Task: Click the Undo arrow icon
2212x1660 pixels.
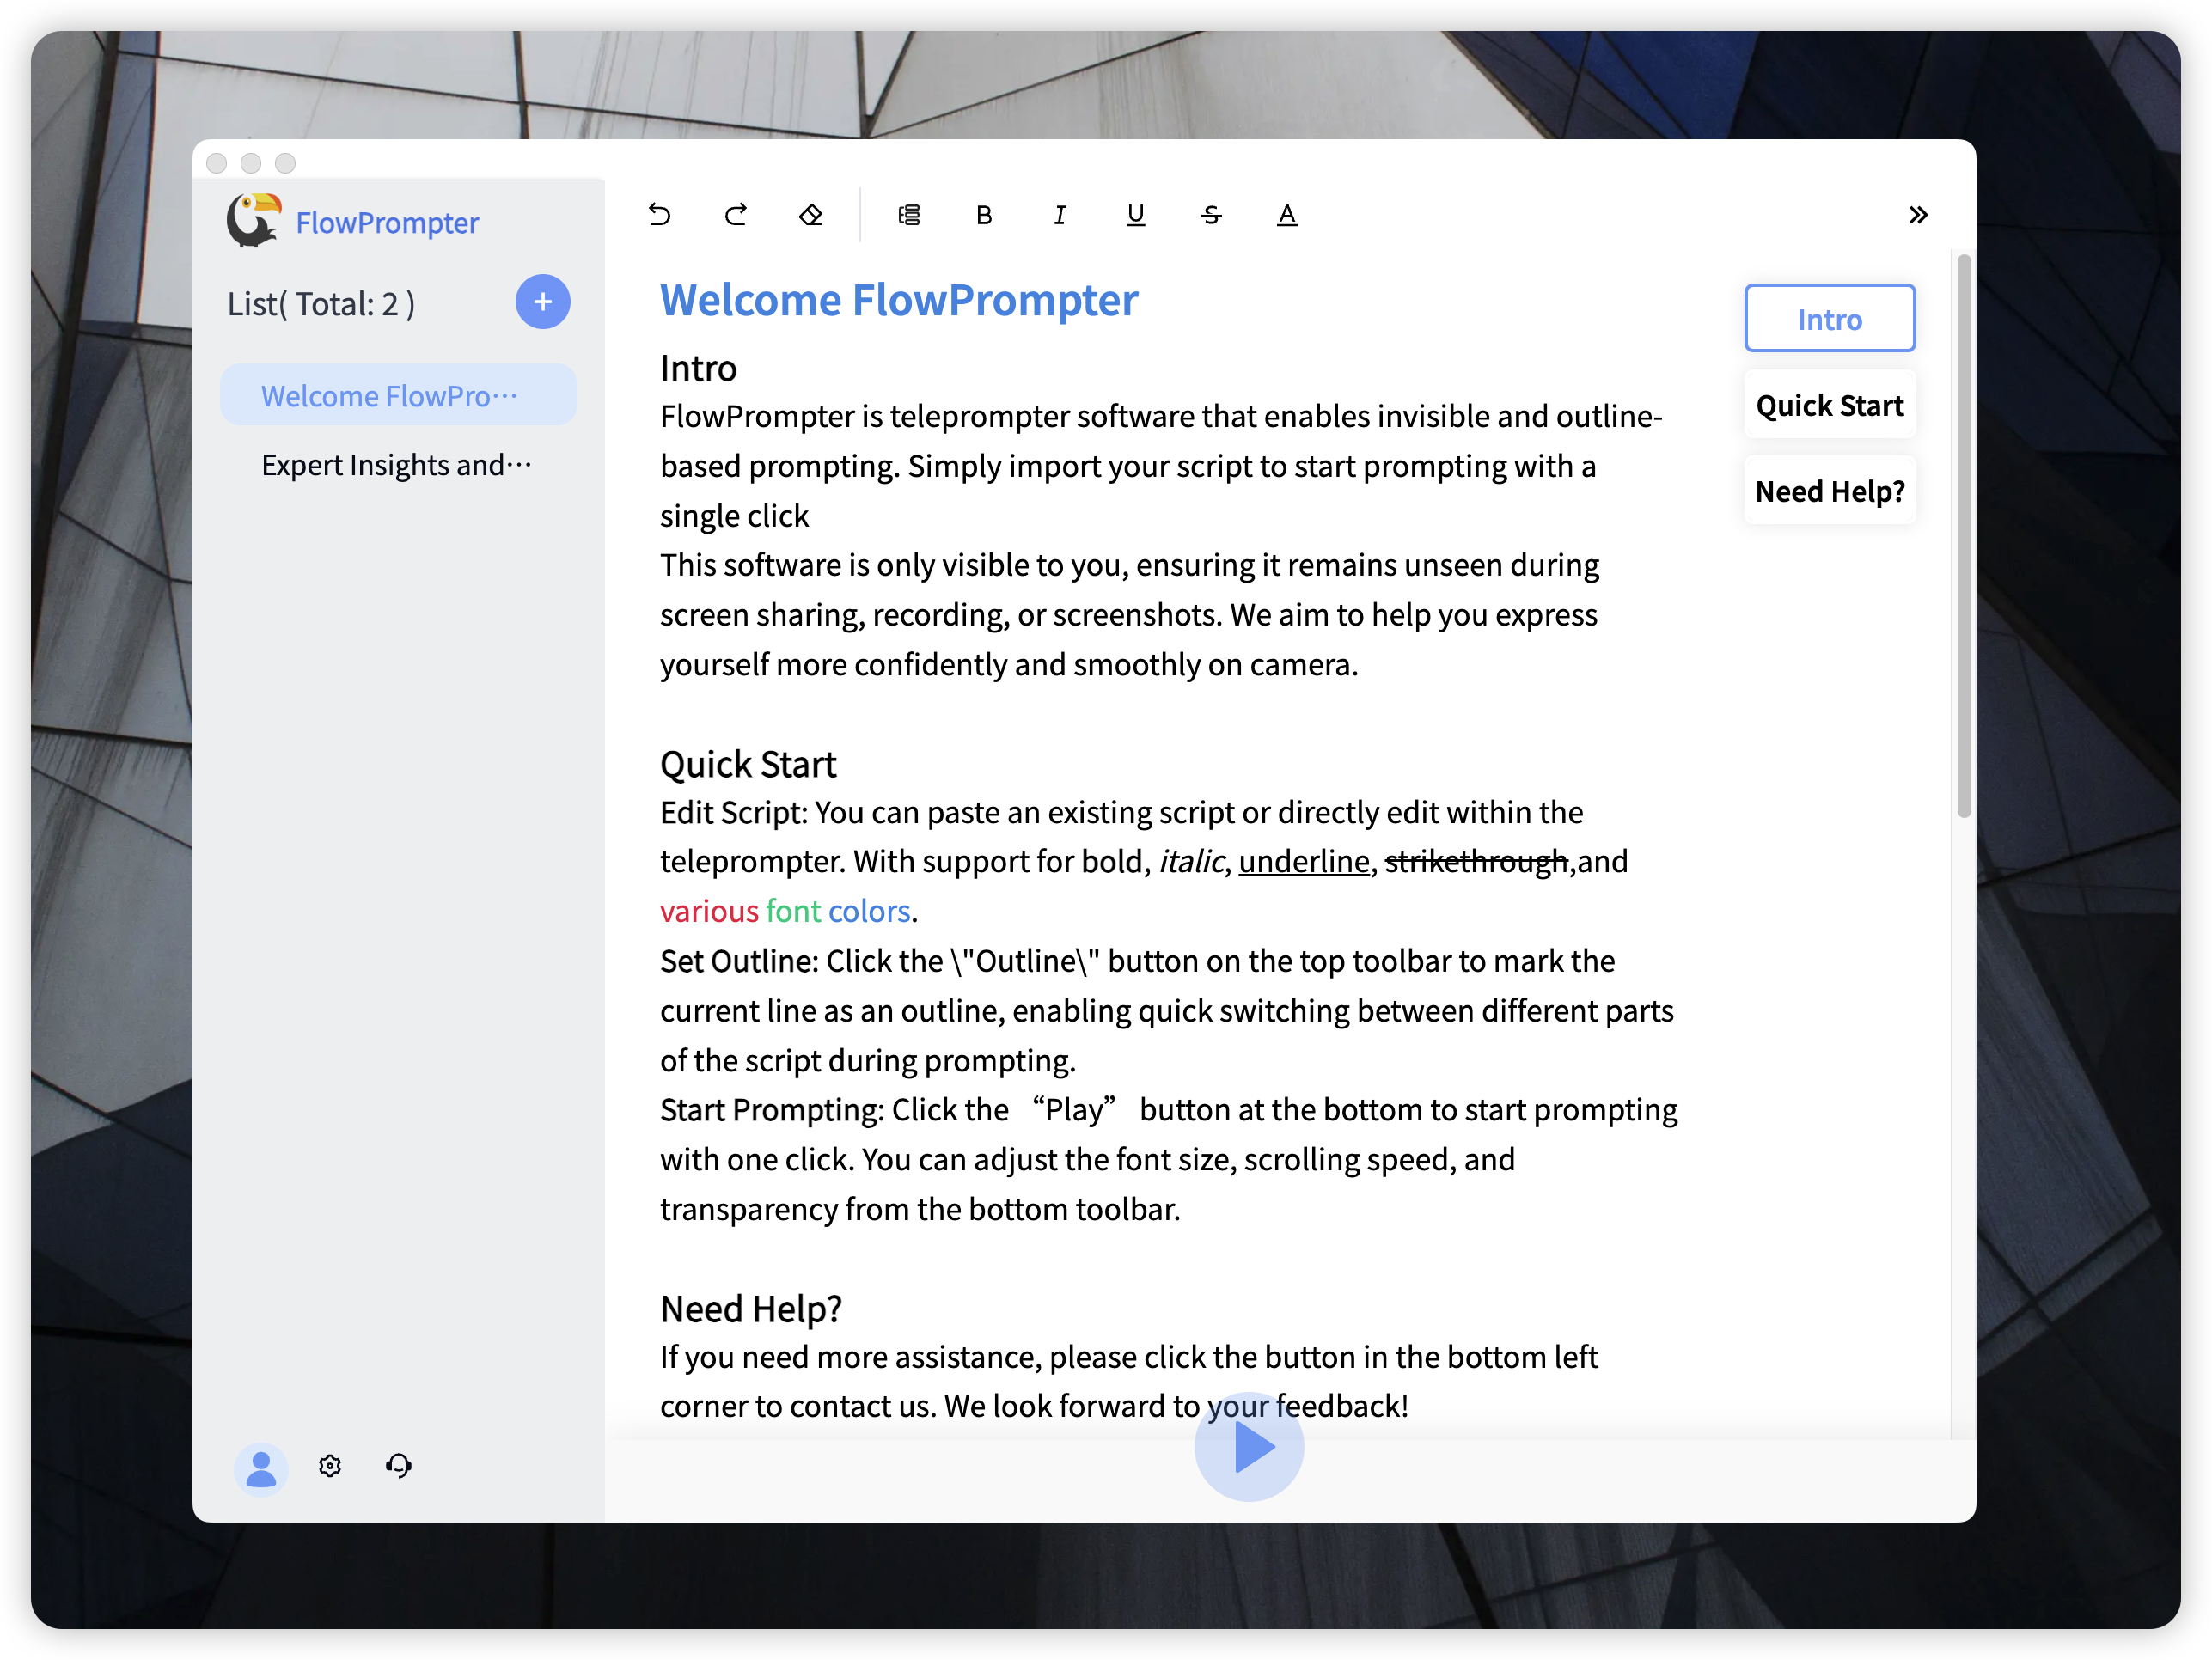Action: click(659, 215)
